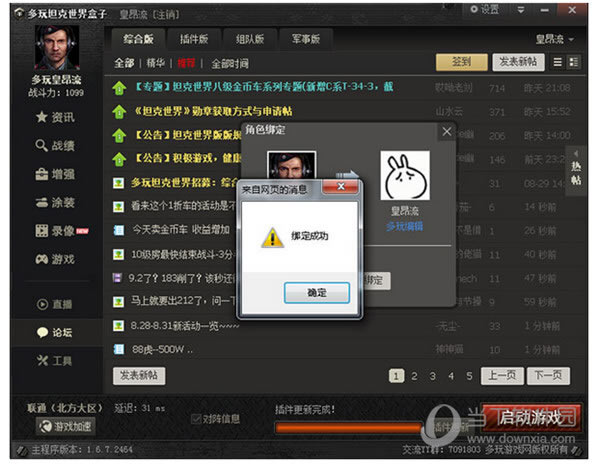
Task: Click the 注销 logout link
Action: [x=166, y=15]
